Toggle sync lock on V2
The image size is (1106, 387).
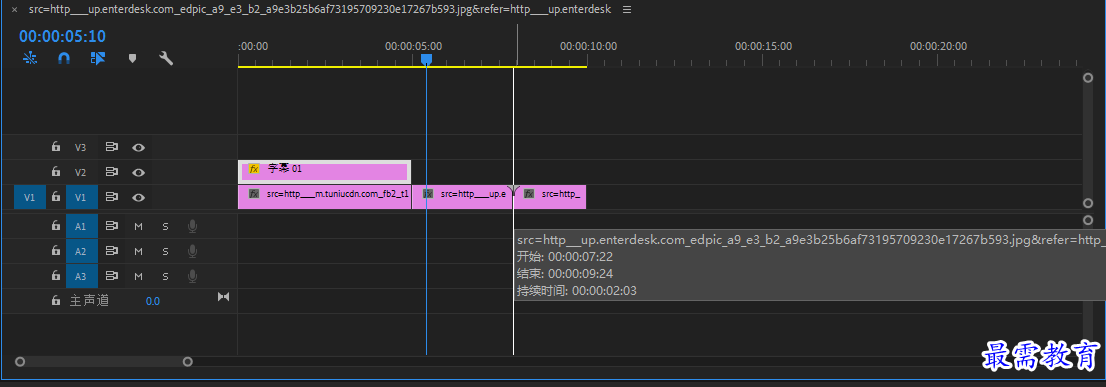111,172
